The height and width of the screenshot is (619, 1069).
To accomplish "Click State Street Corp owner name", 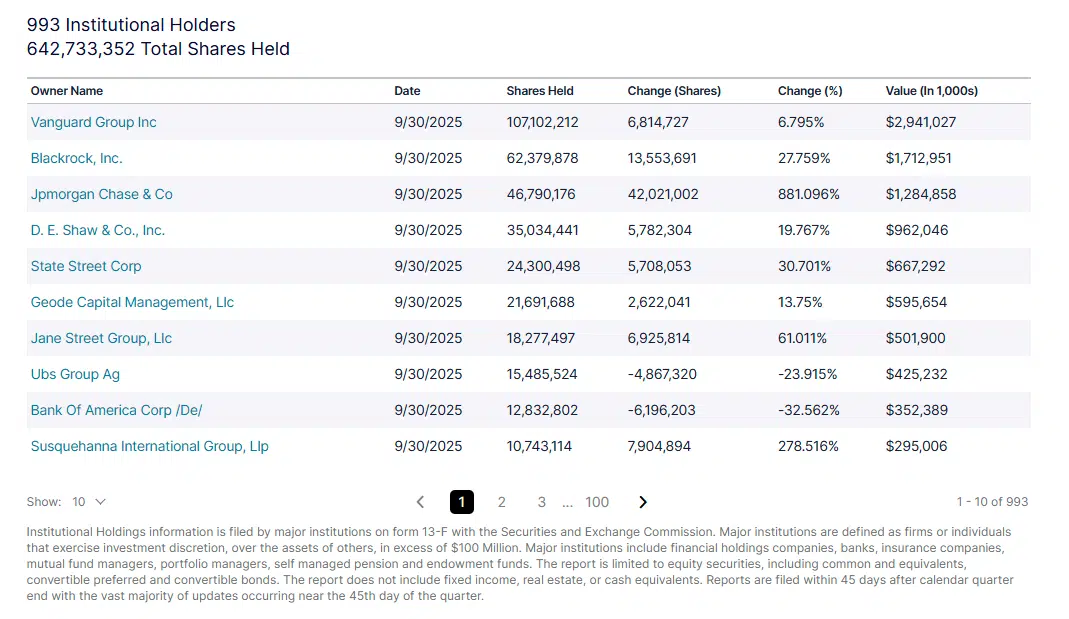I will click(x=86, y=266).
